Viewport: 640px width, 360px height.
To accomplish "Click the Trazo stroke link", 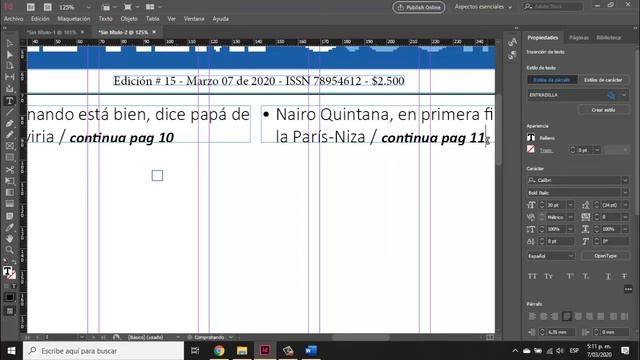I will point(546,150).
